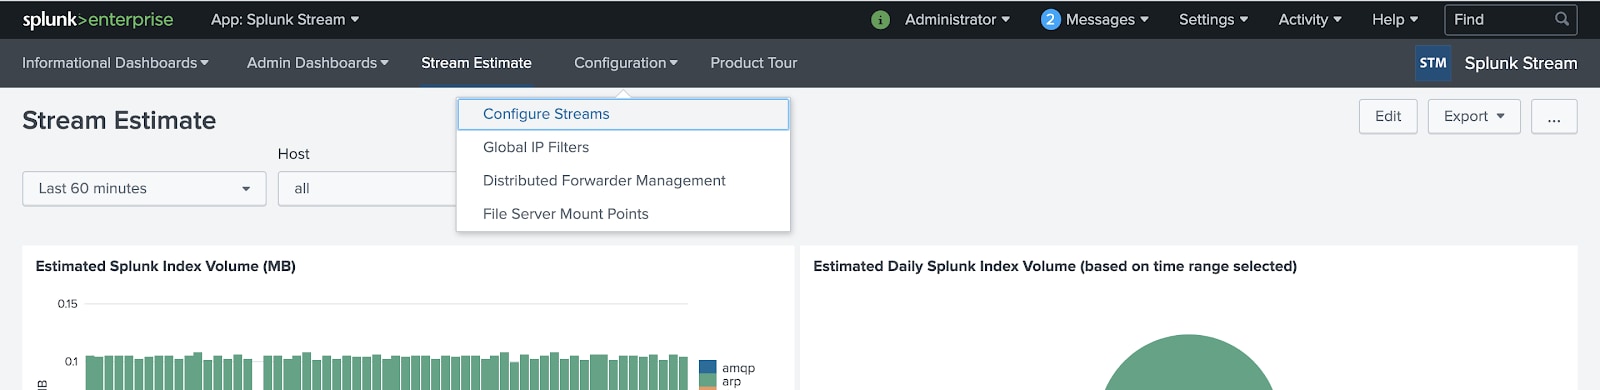Click the Edit button
Screen dimensions: 1600x390
click(1388, 116)
